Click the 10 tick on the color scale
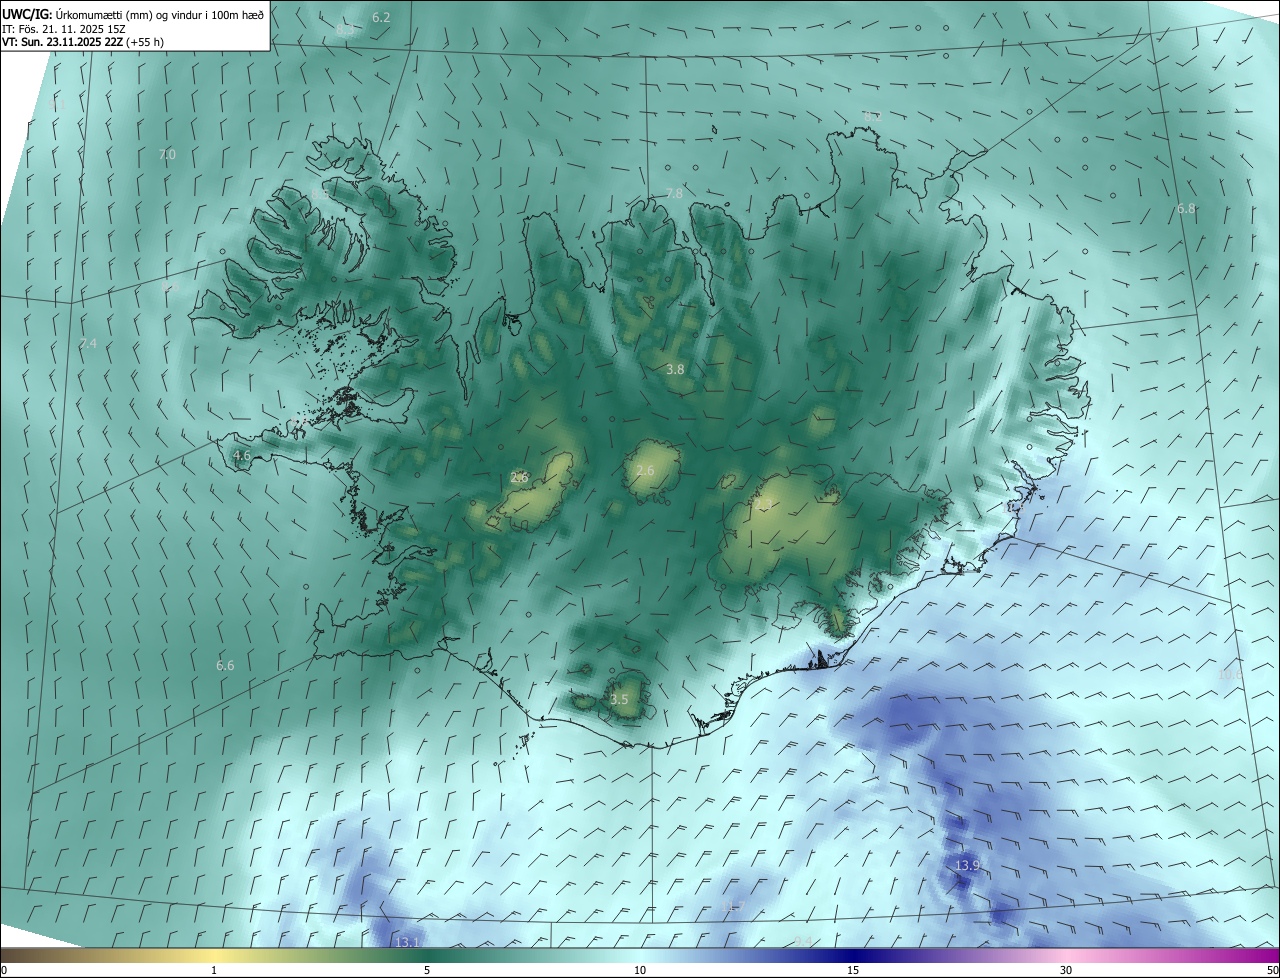Viewport: 1280px width, 978px height. [x=640, y=970]
